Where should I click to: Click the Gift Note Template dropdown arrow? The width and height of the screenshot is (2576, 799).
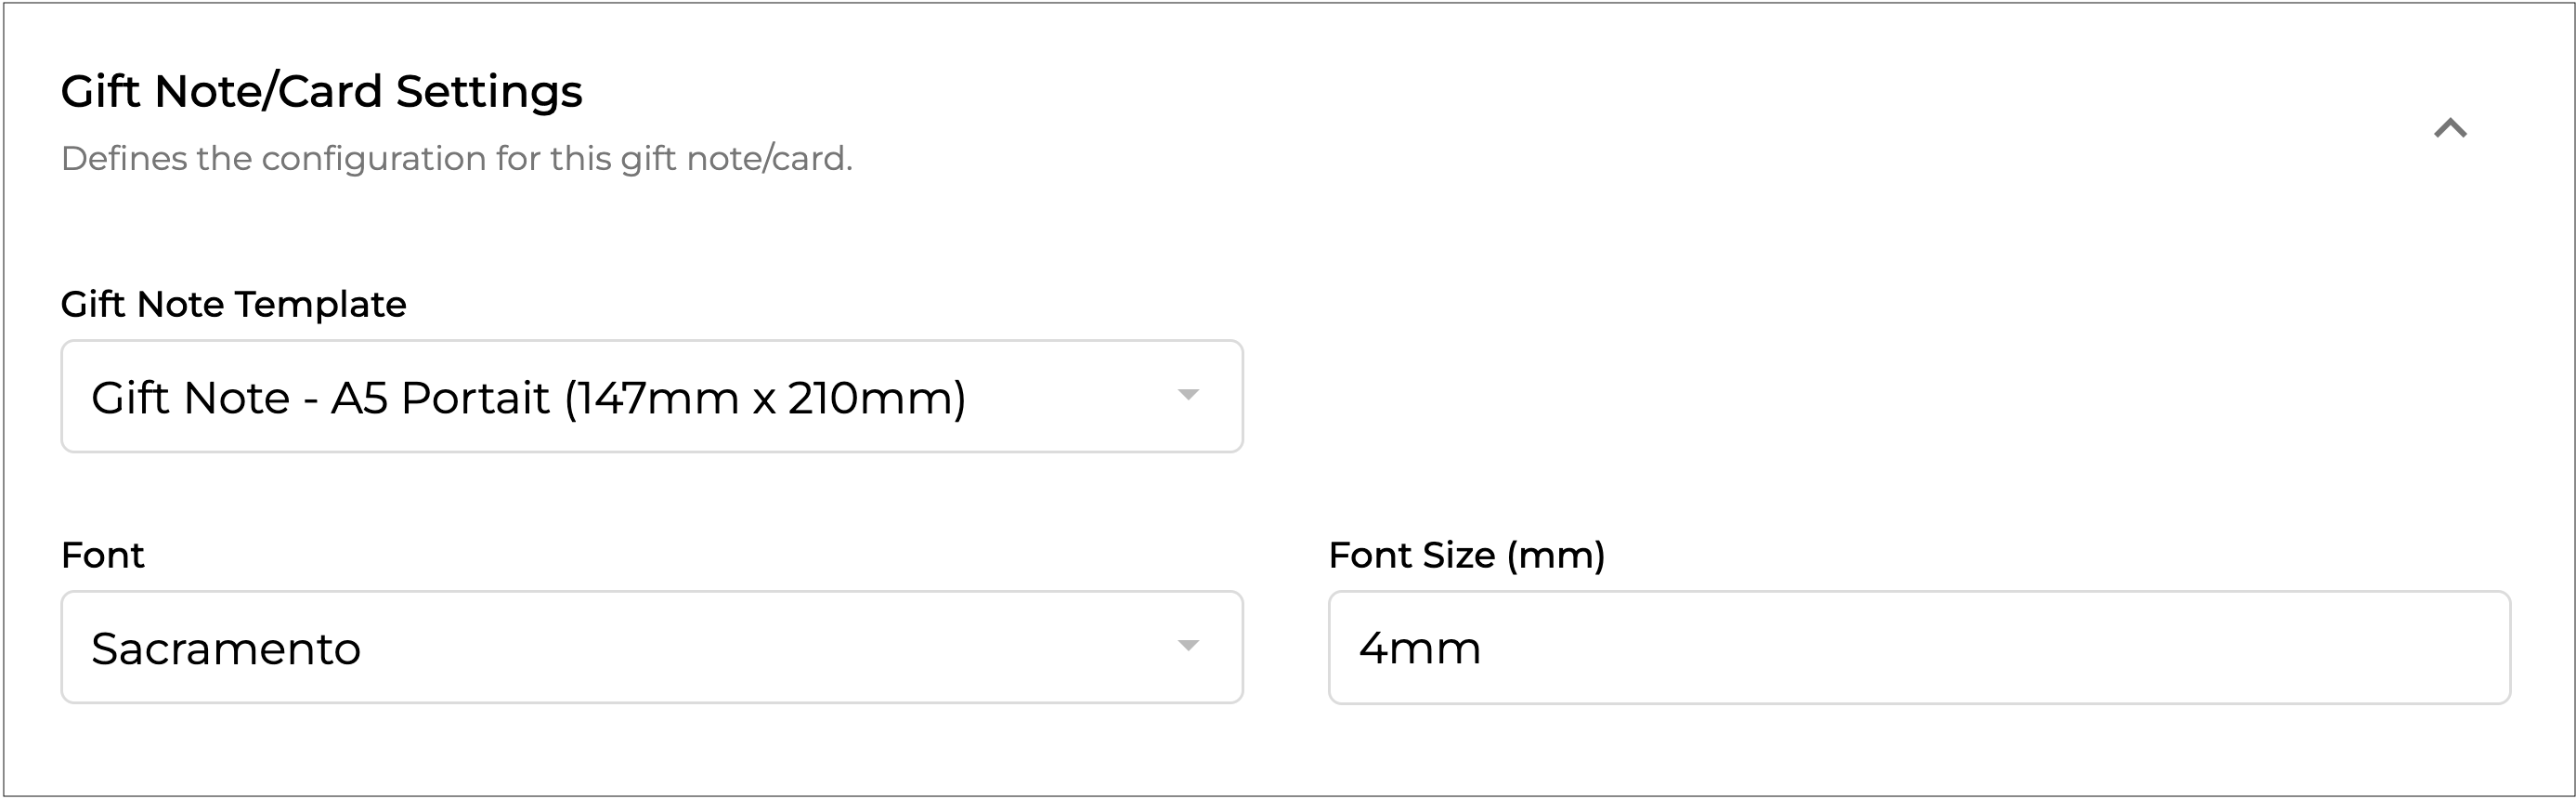[x=1188, y=395]
